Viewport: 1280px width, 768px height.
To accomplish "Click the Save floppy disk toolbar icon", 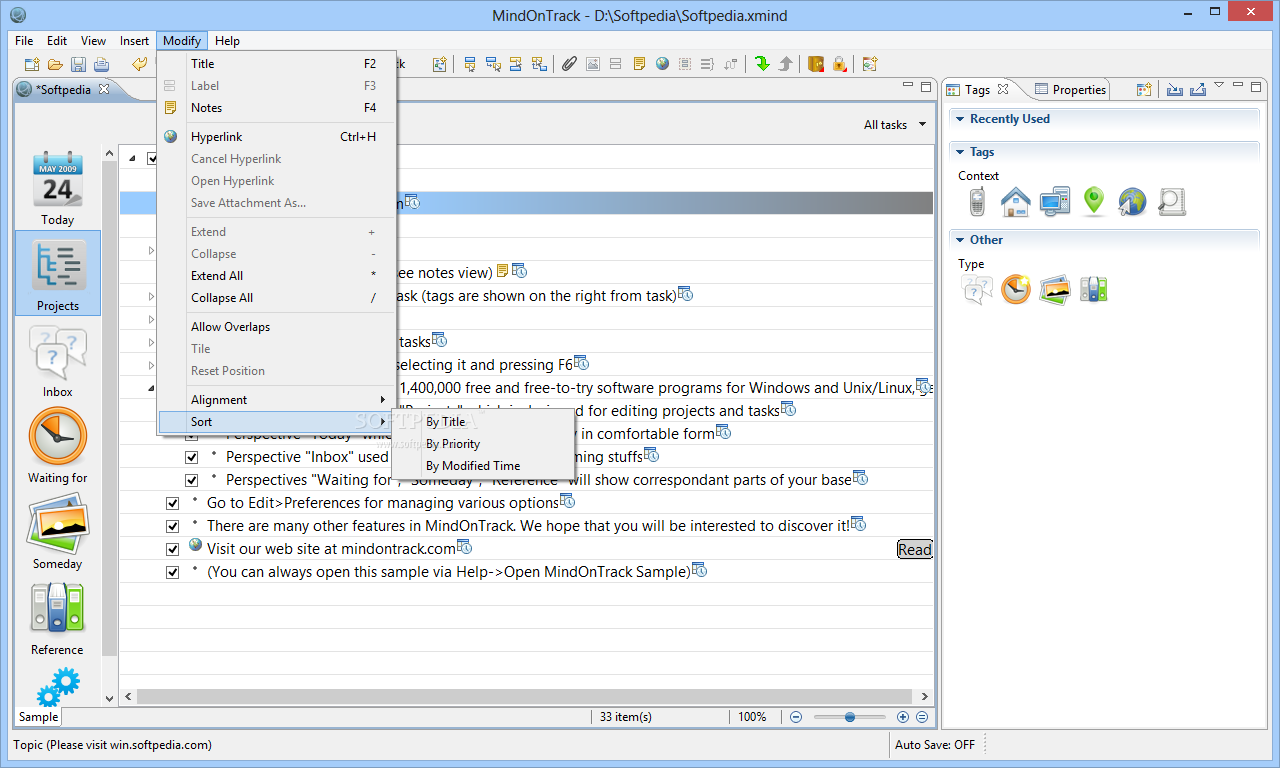I will click(78, 64).
